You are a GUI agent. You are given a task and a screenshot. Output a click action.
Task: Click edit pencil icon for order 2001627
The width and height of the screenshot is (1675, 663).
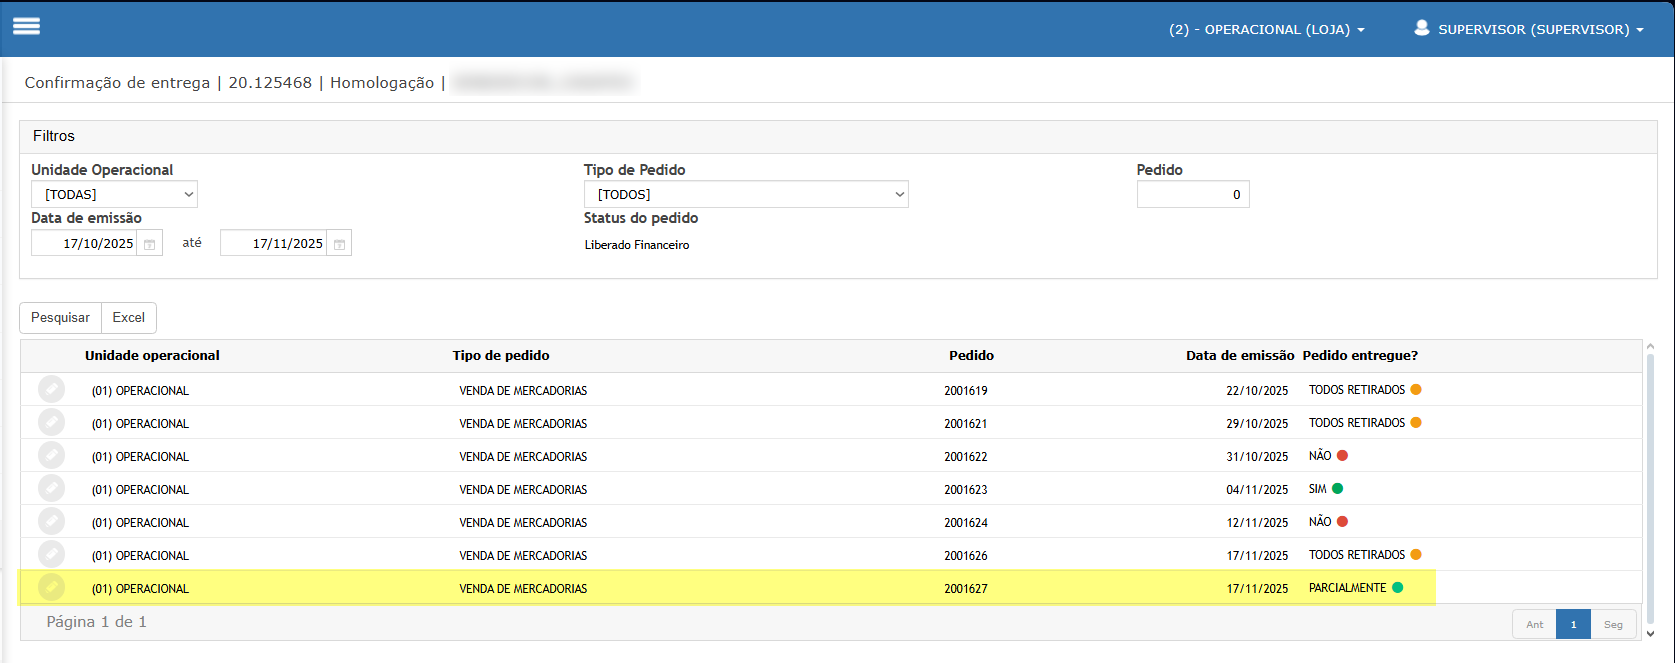click(x=51, y=588)
